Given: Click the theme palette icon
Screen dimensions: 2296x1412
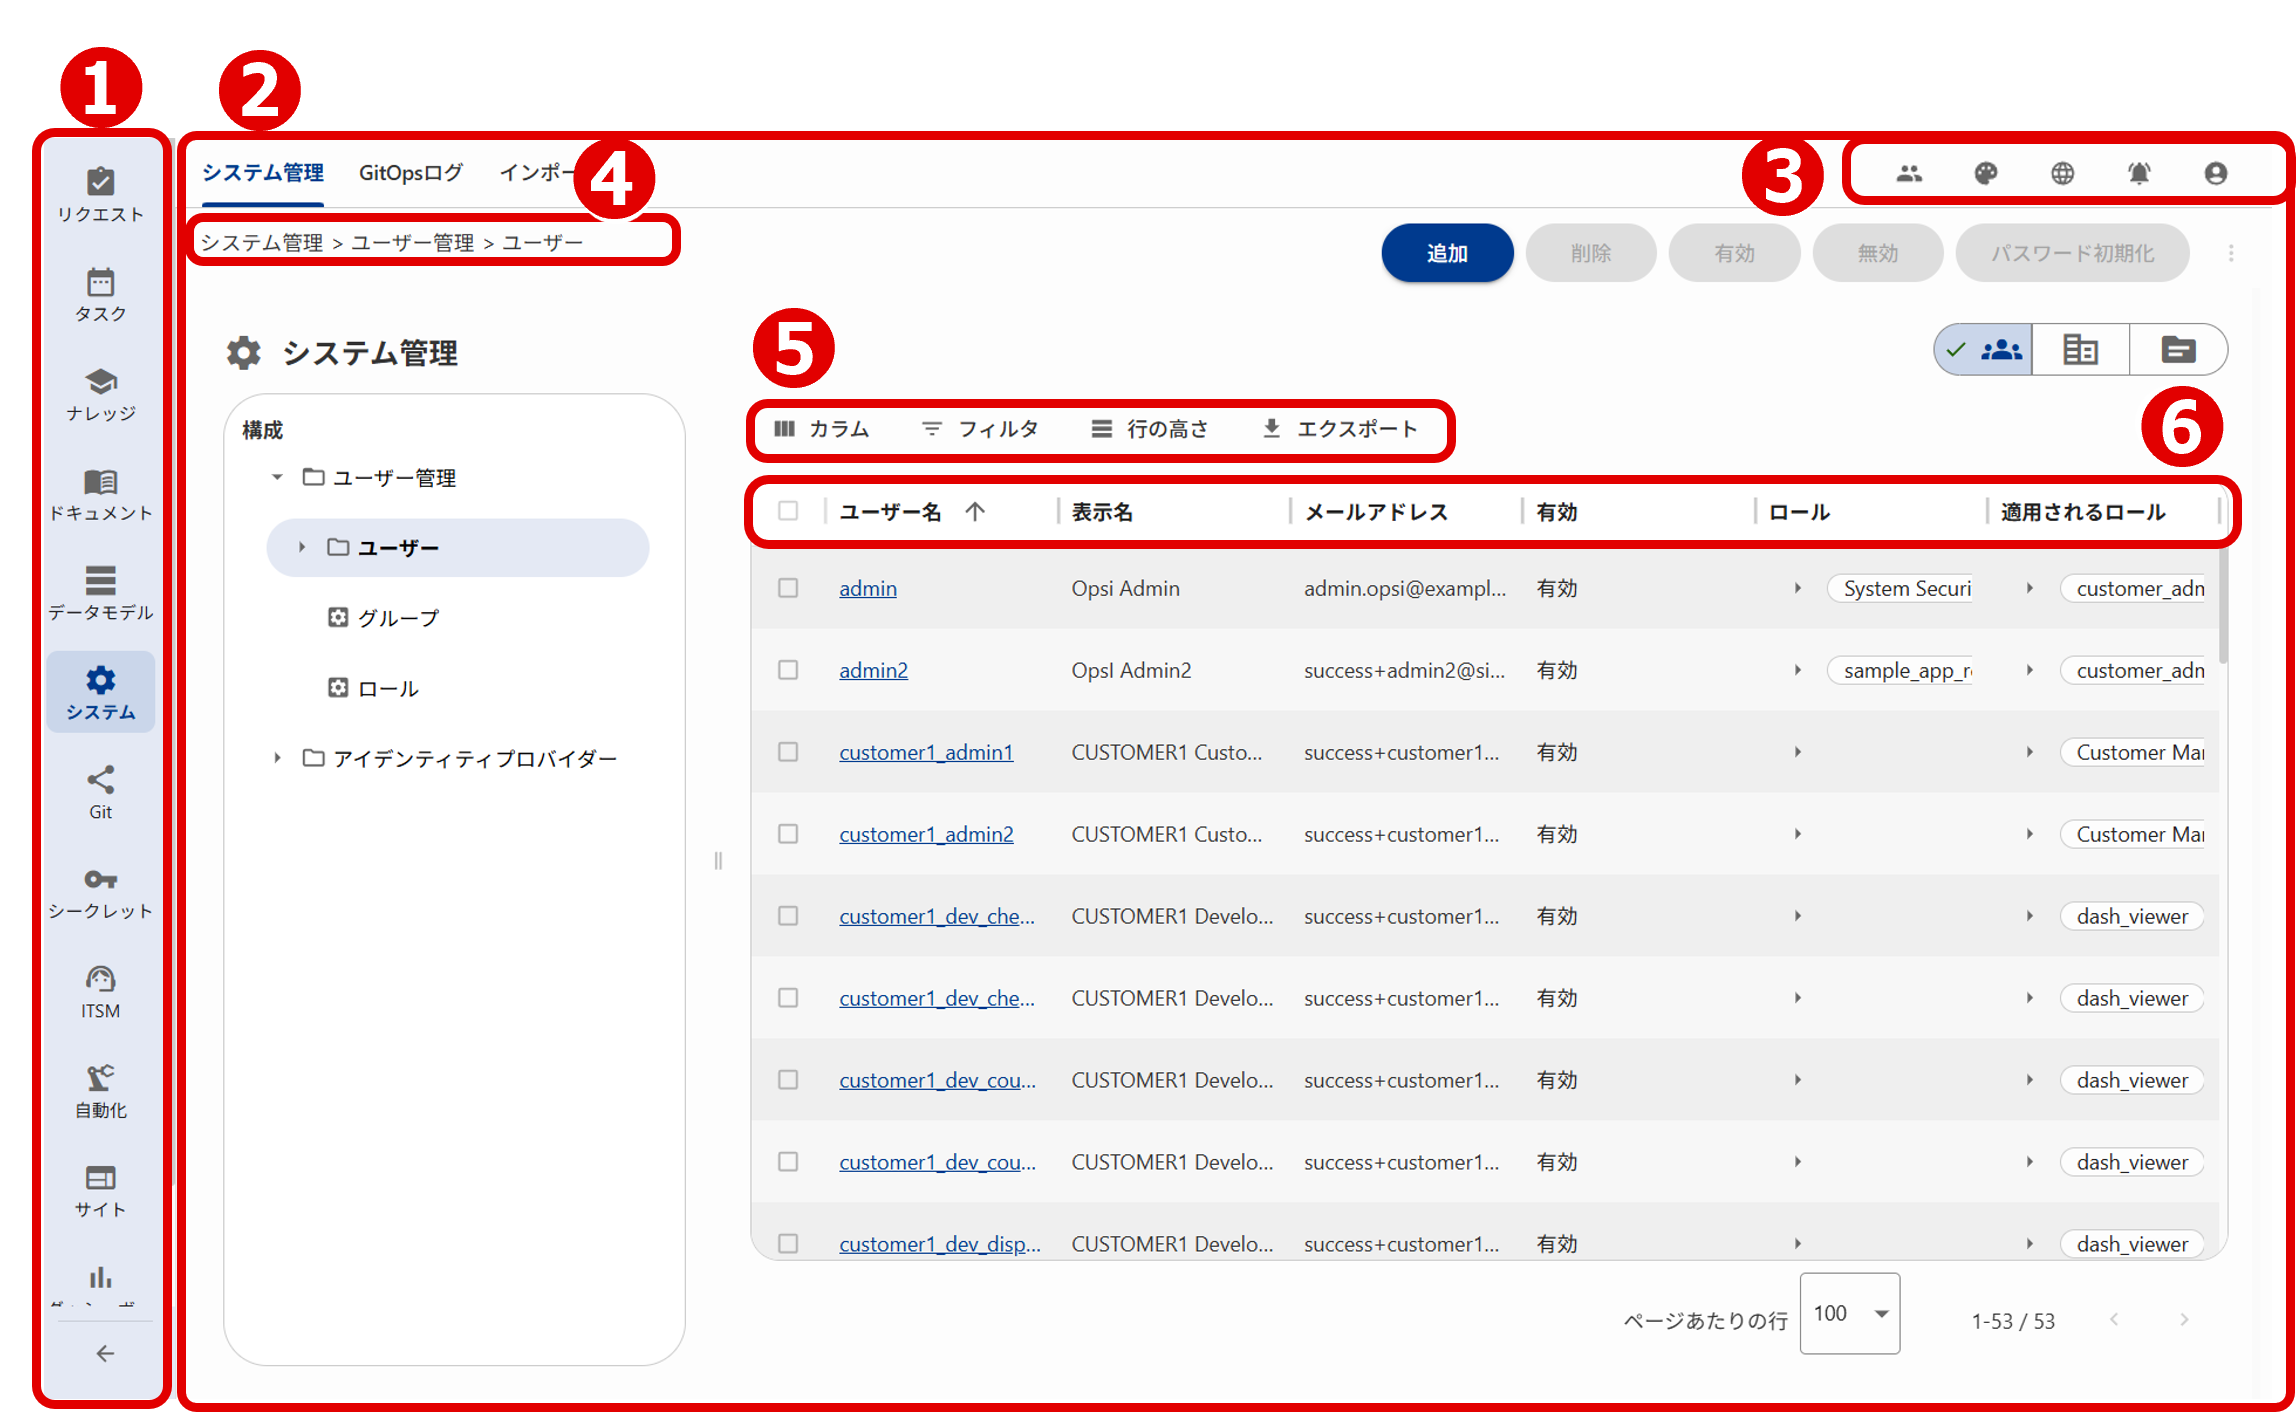Looking at the screenshot, I should tap(1986, 173).
